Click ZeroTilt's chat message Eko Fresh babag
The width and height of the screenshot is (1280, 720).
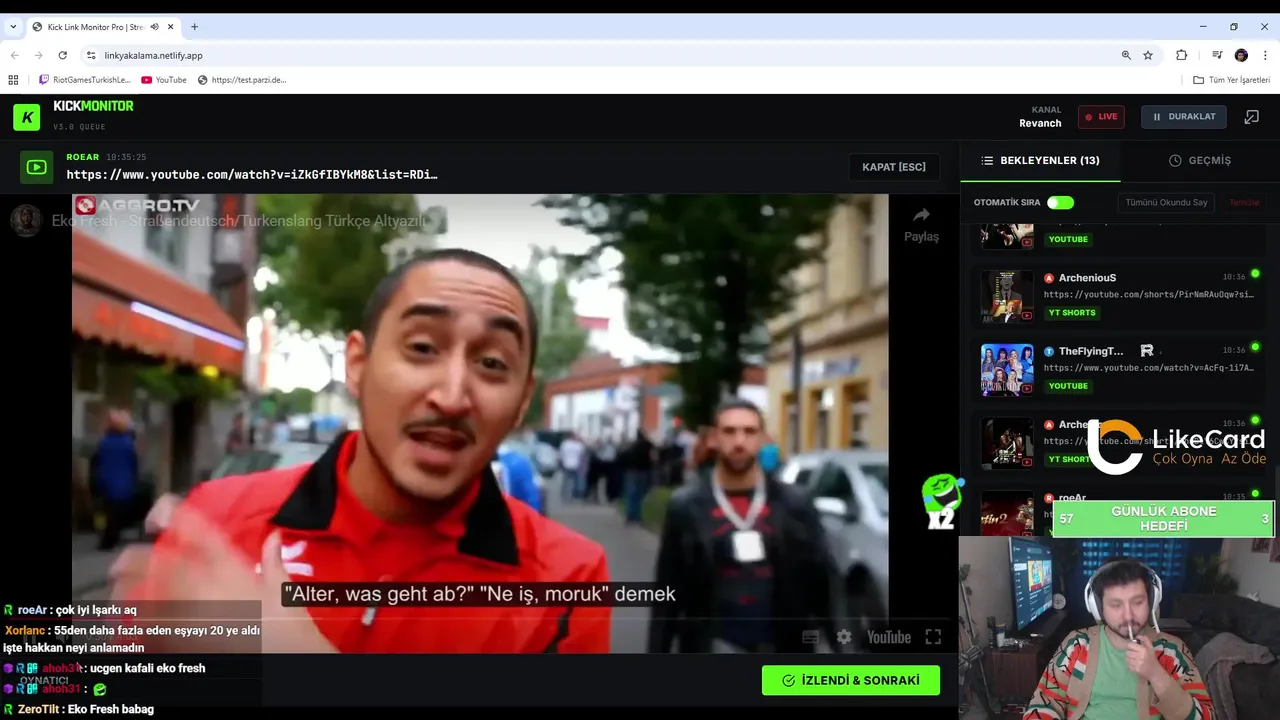coord(110,709)
